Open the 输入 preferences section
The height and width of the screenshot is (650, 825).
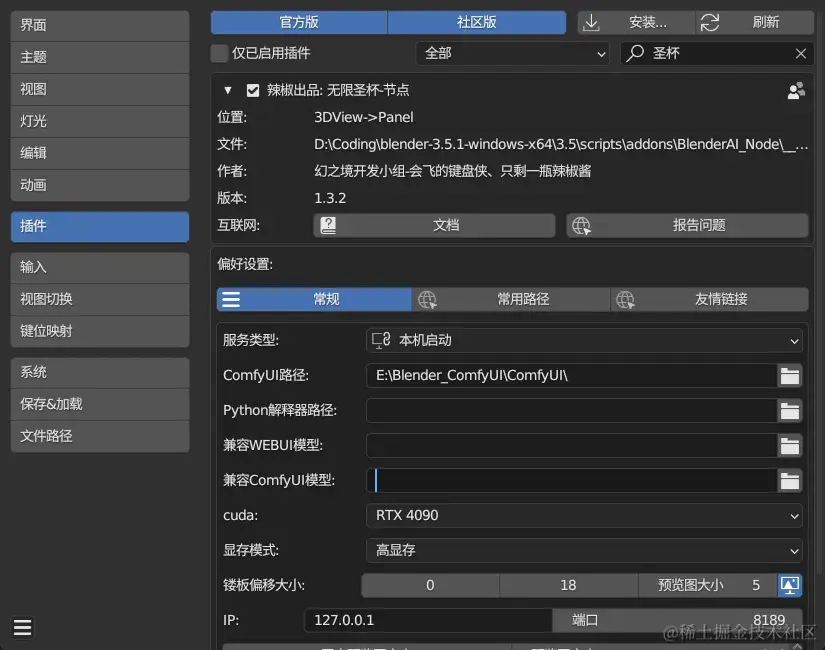(100, 267)
